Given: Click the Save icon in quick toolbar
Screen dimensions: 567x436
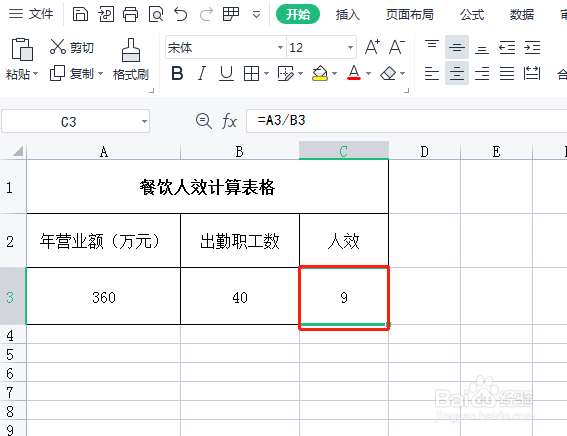Looking at the screenshot, I should (x=80, y=14).
